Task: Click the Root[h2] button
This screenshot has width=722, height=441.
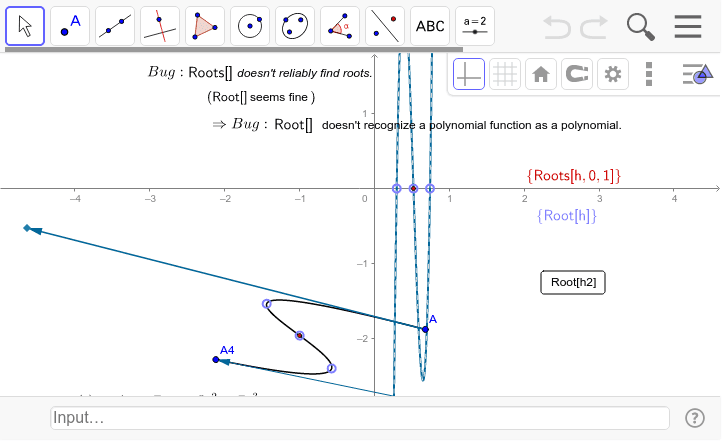Action: [x=573, y=282]
